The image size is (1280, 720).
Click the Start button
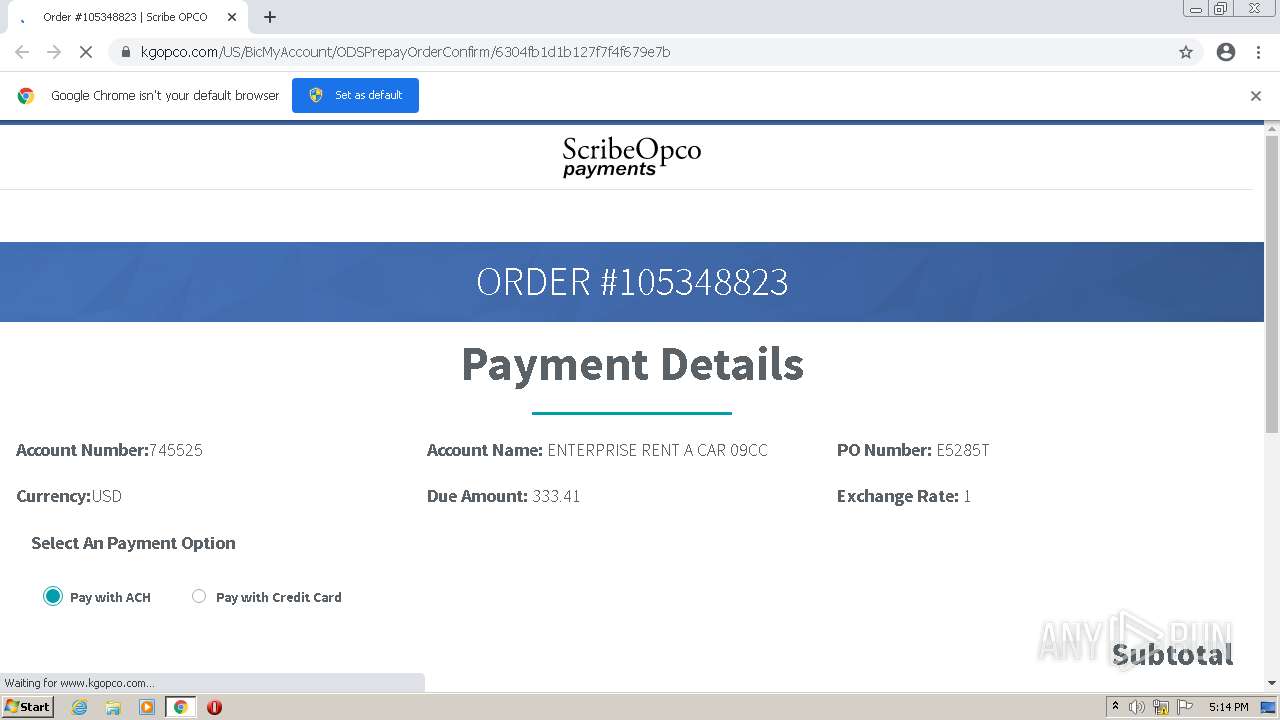click(x=28, y=707)
